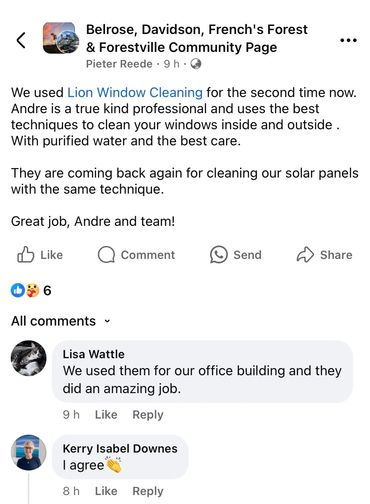Like Lisa Wattle's comment
This screenshot has width=370, height=504.
106,414
